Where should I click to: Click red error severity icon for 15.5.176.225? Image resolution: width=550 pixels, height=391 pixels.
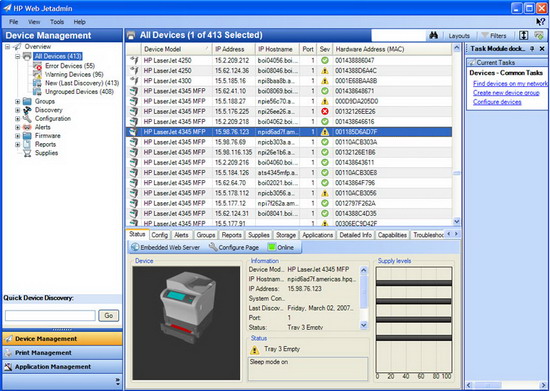pyautogui.click(x=325, y=112)
